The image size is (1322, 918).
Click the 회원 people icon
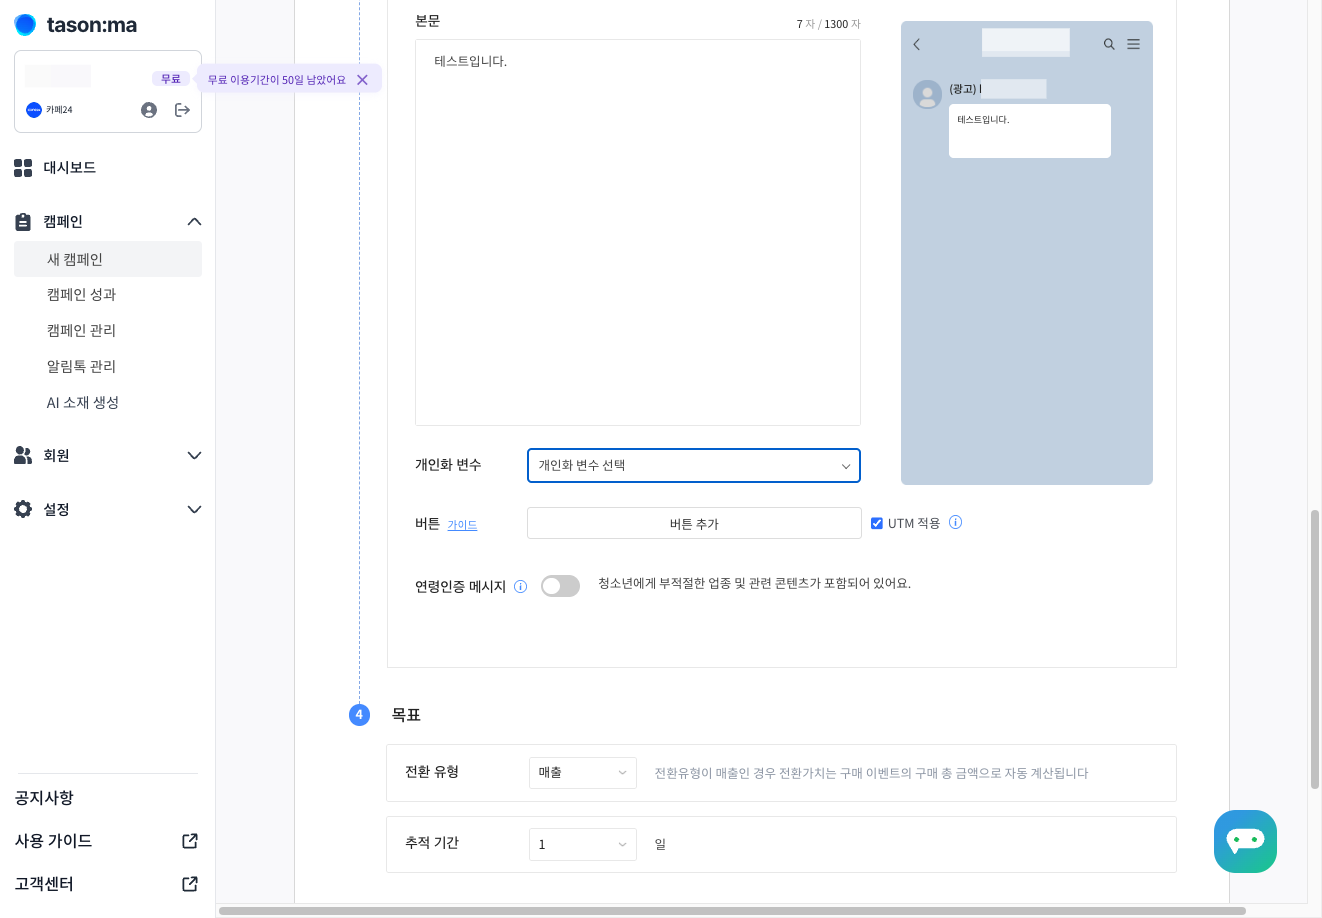point(23,455)
